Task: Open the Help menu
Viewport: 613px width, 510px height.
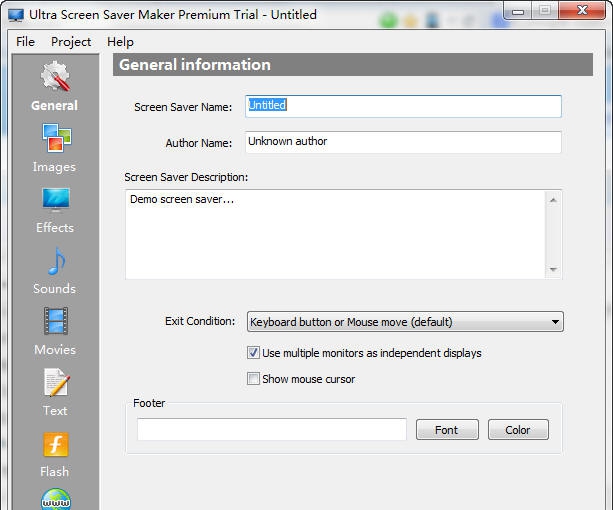Action: point(120,41)
